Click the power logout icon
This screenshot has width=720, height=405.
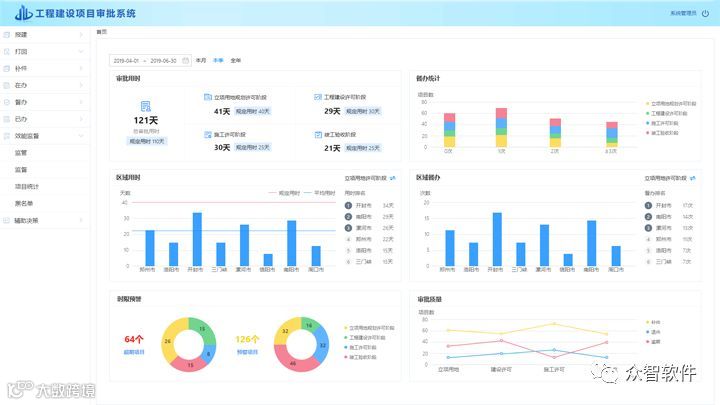[x=705, y=13]
